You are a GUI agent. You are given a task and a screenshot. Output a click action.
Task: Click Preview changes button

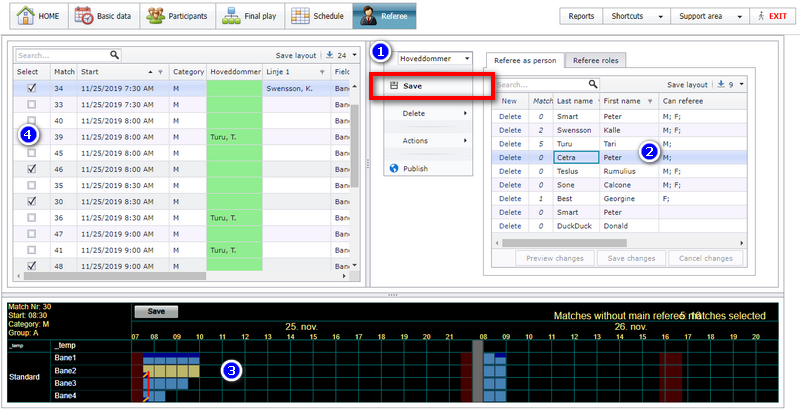(x=555, y=258)
